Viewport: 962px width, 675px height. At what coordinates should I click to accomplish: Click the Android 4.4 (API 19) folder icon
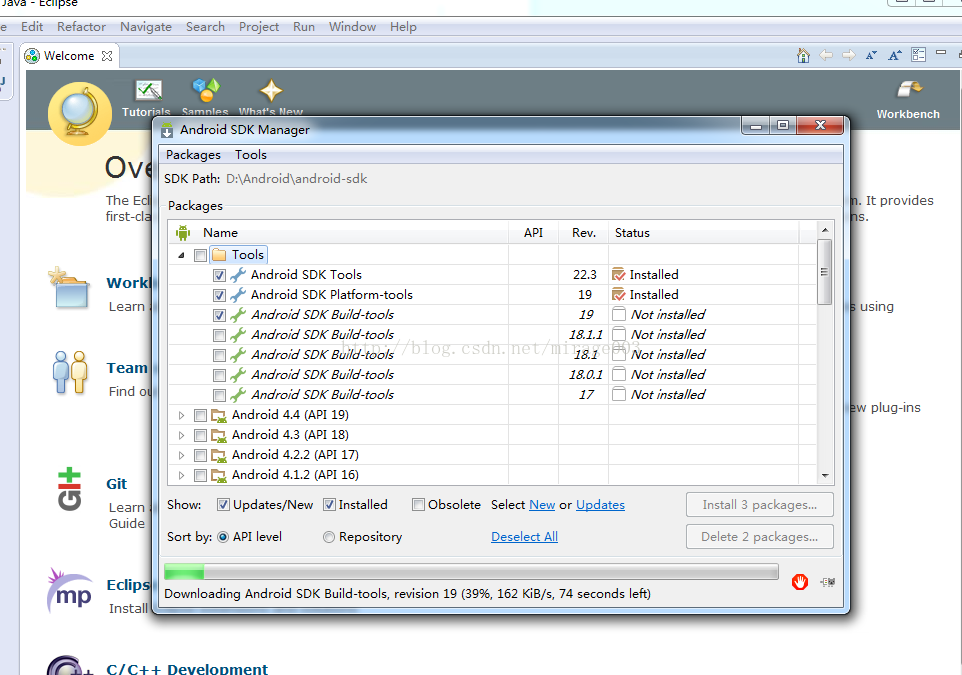218,415
